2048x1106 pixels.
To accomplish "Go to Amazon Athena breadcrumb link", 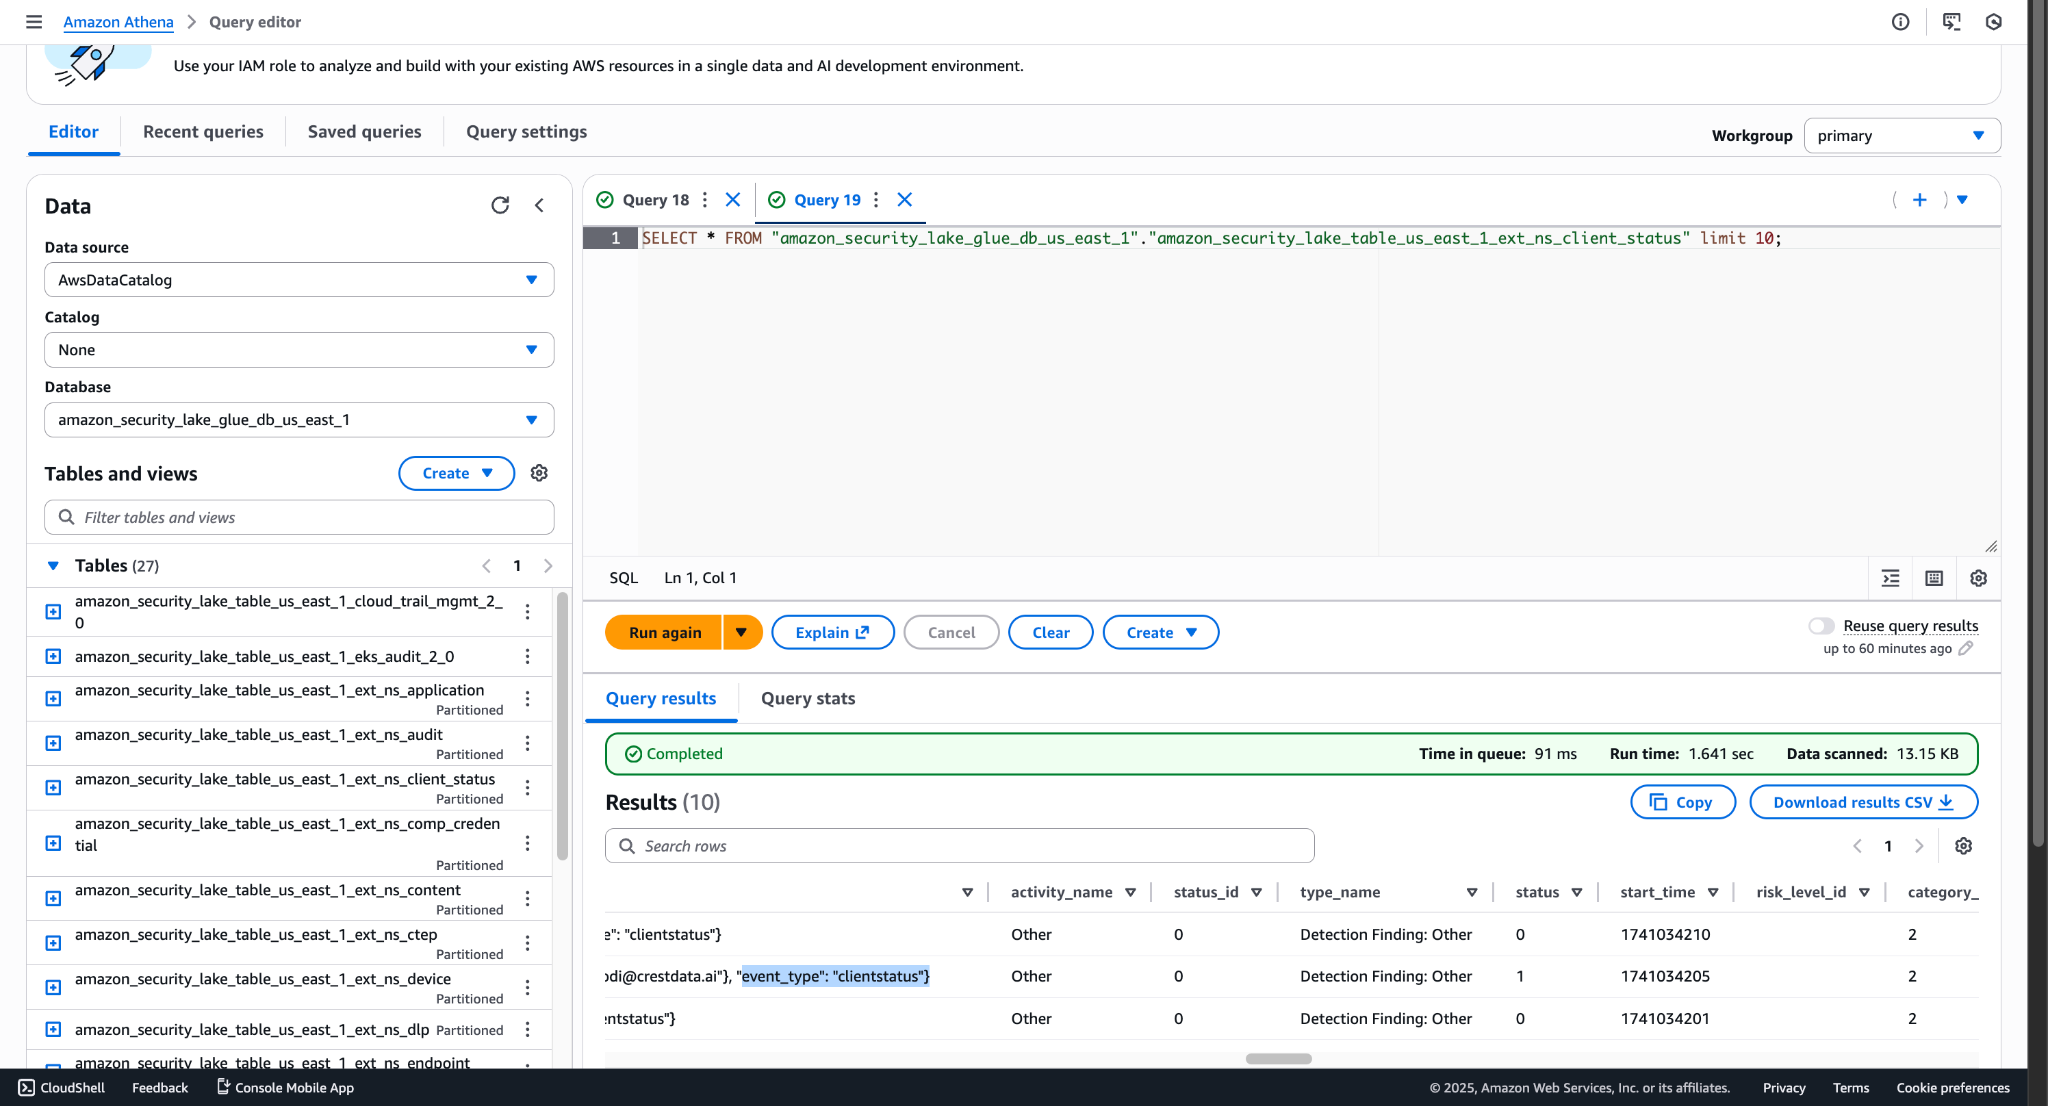I will click(118, 22).
